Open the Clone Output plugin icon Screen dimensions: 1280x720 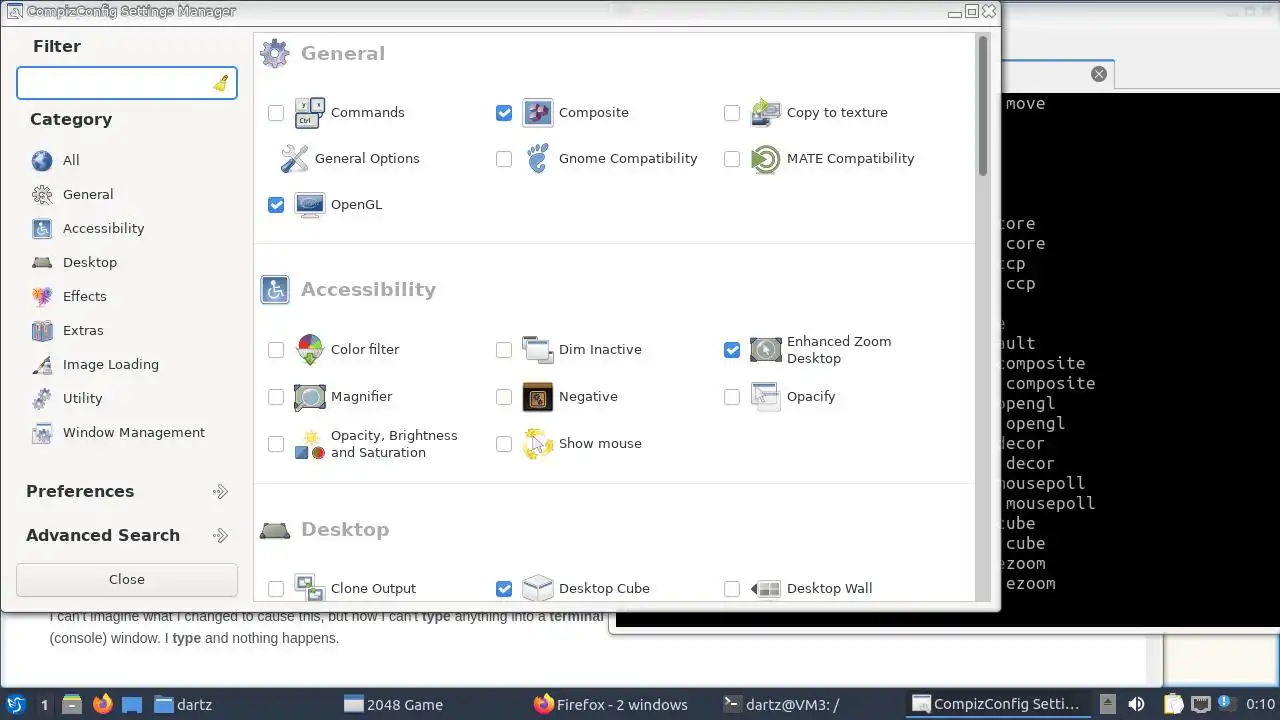click(x=310, y=588)
